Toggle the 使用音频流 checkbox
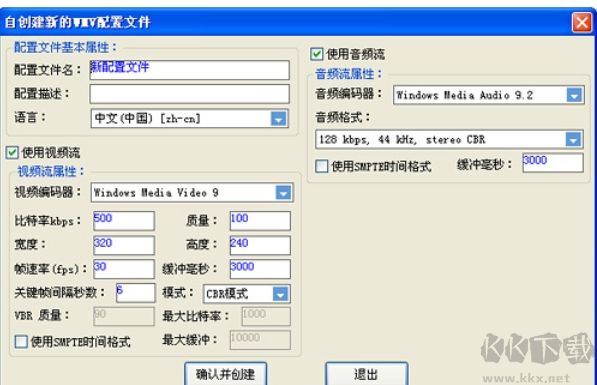 316,54
